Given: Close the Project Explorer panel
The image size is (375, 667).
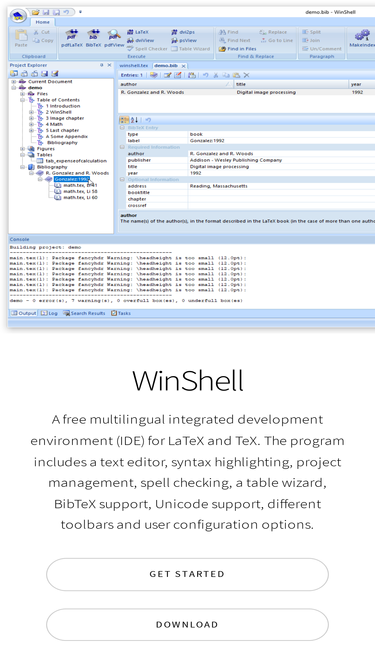Looking at the screenshot, I should tap(109, 65).
